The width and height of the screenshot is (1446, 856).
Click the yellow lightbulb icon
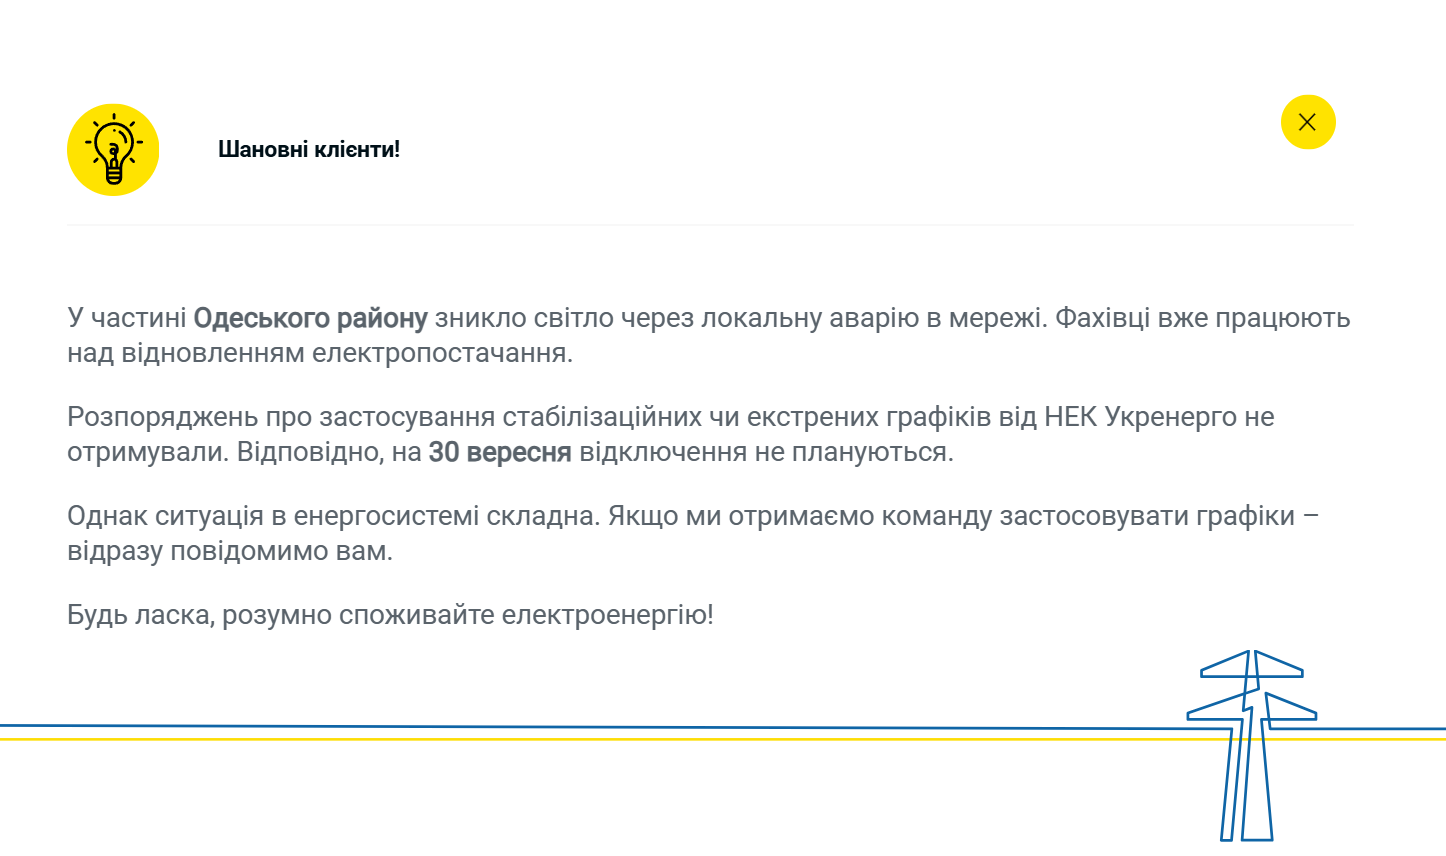(x=113, y=150)
